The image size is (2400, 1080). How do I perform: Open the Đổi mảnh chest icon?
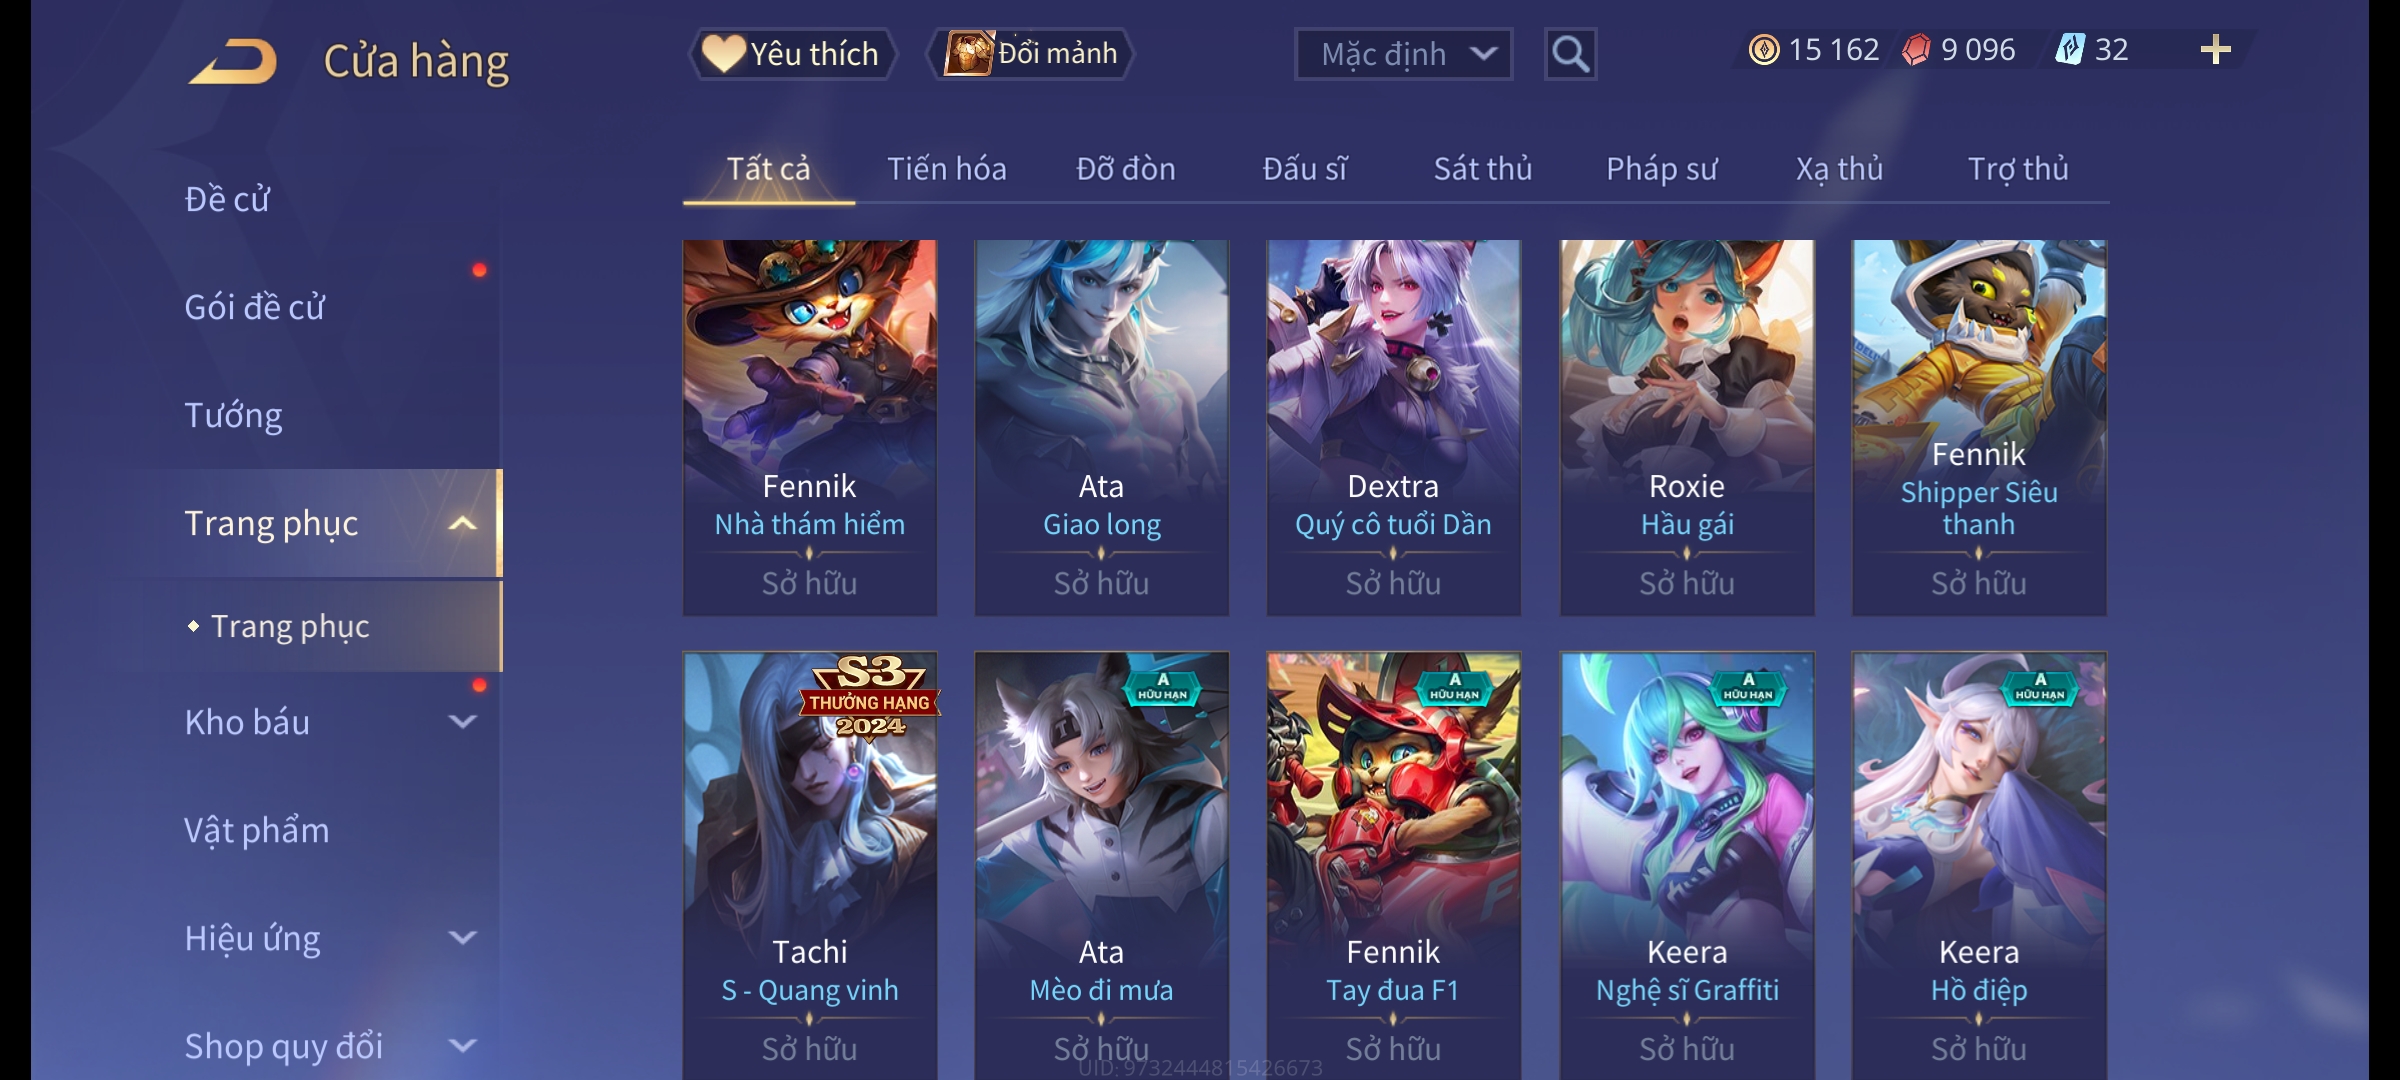tap(969, 53)
